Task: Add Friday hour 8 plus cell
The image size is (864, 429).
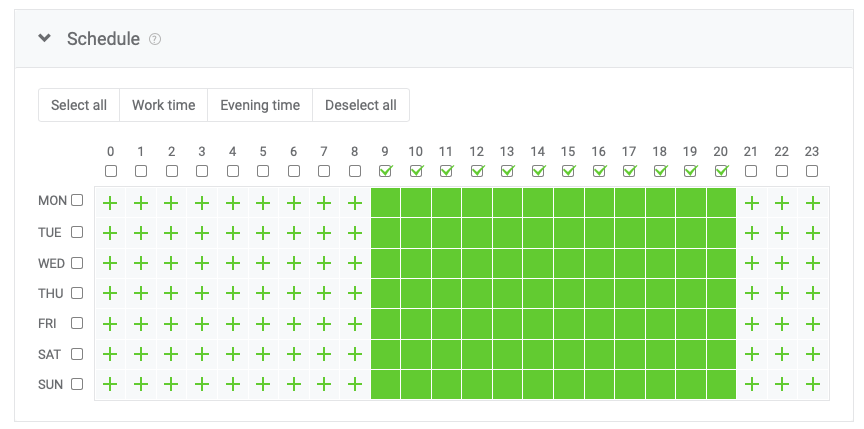Action: [x=355, y=325]
